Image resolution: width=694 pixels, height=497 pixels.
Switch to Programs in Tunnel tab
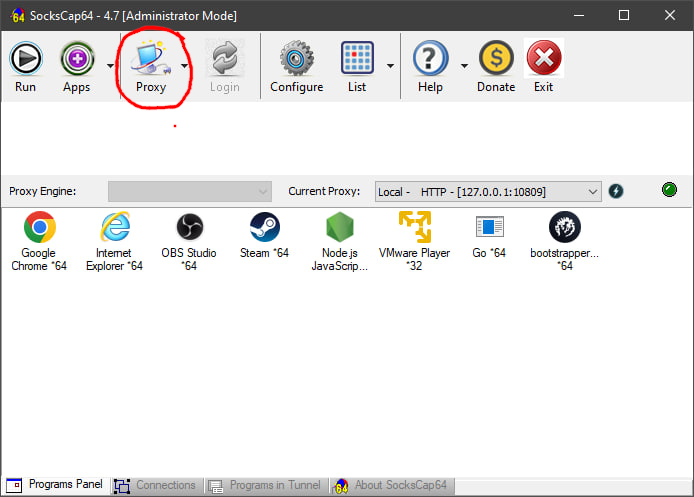point(264,485)
